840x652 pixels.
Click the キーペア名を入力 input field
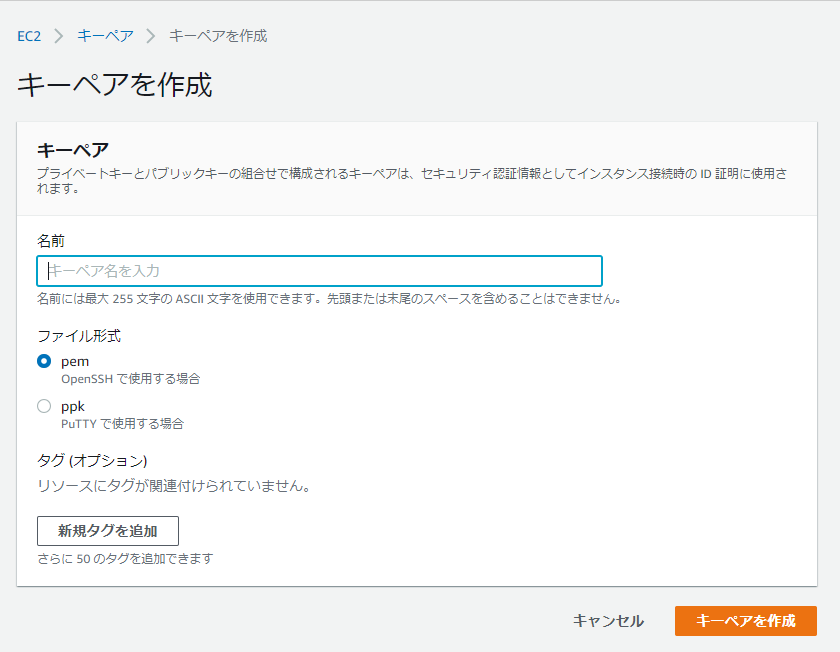(318, 270)
